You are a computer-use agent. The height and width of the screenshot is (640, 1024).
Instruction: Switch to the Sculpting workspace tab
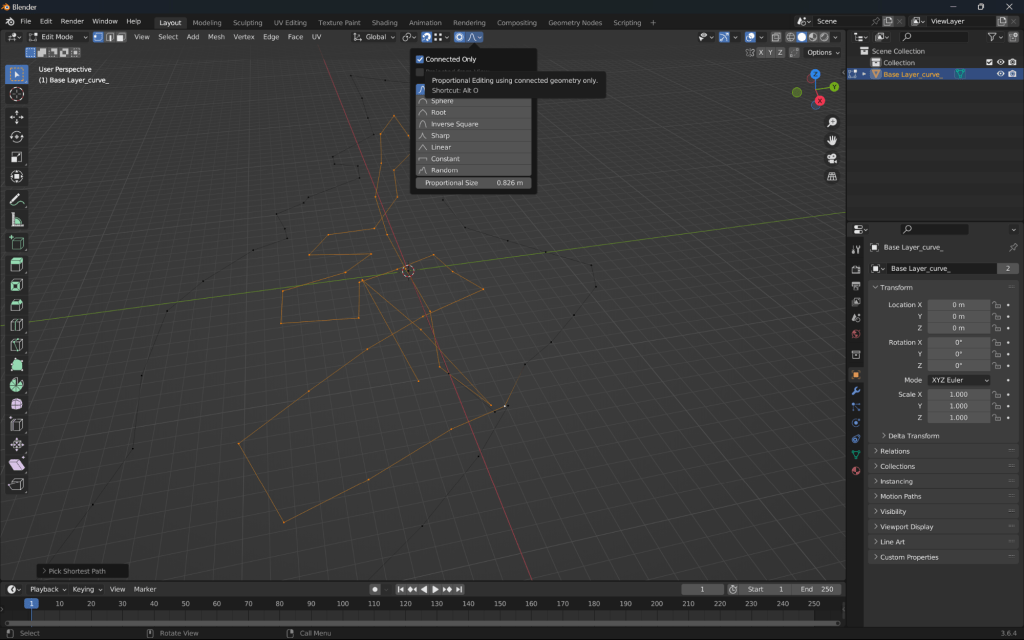pyautogui.click(x=247, y=22)
